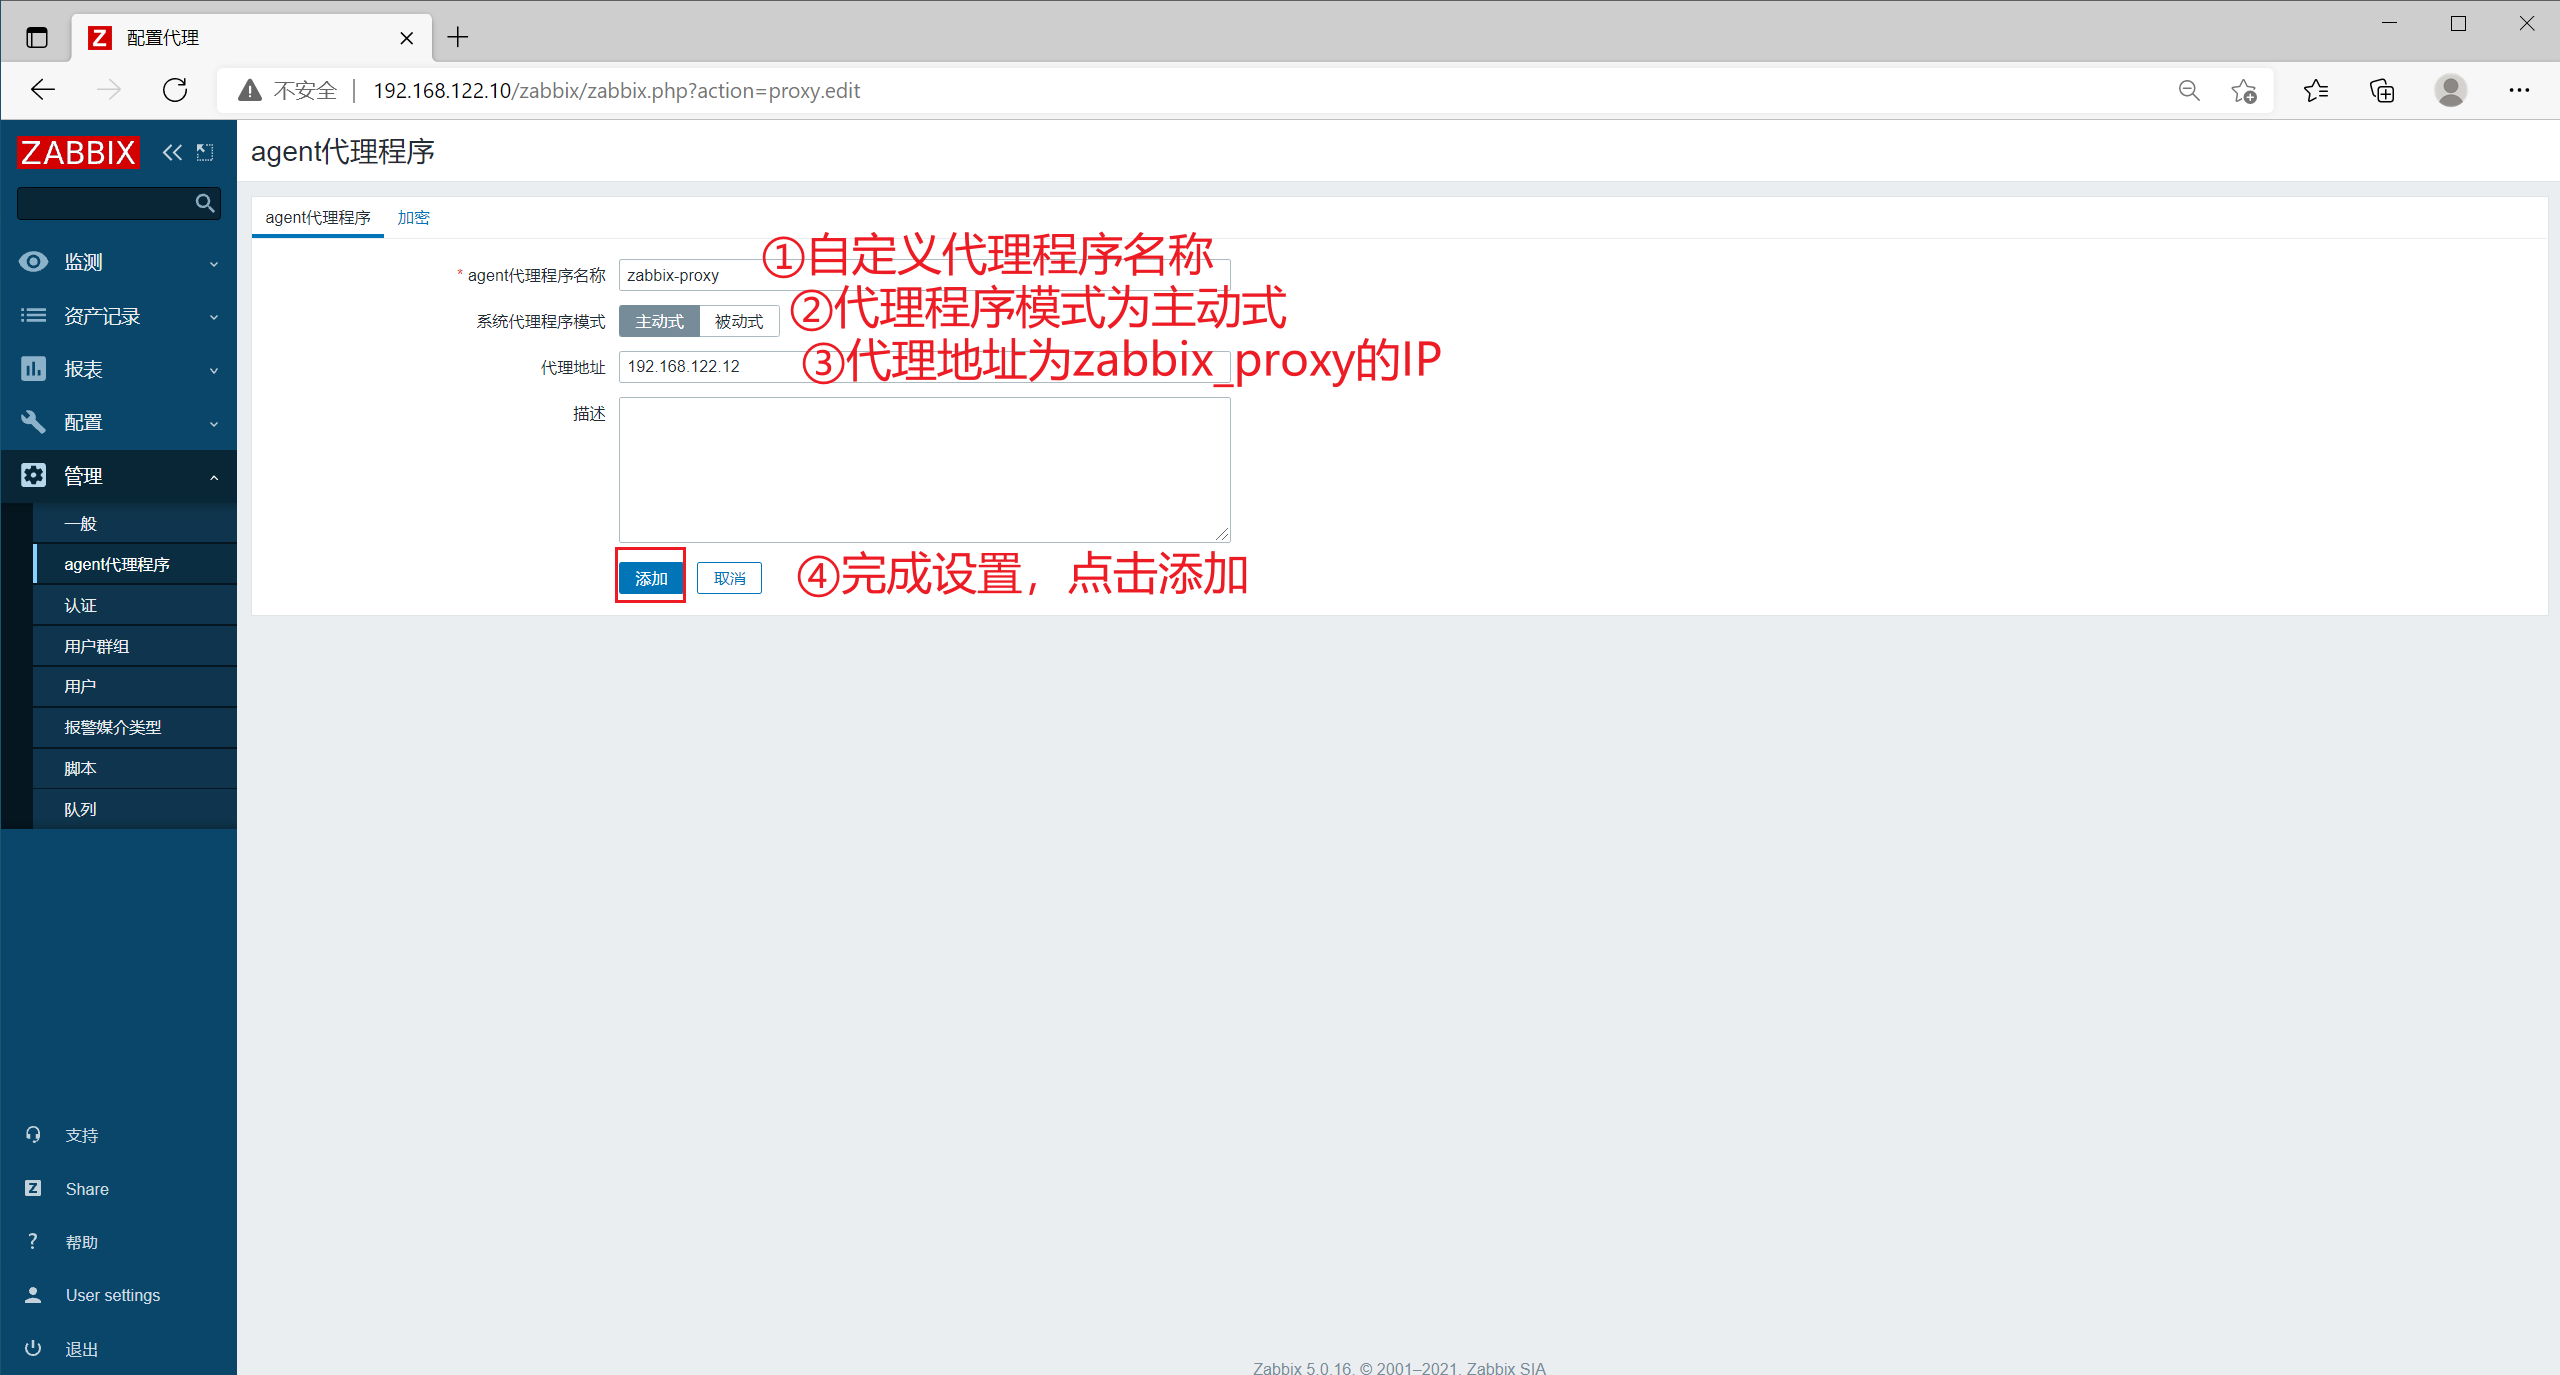
Task: Click the 退出 power icon
Action: [x=33, y=1348]
